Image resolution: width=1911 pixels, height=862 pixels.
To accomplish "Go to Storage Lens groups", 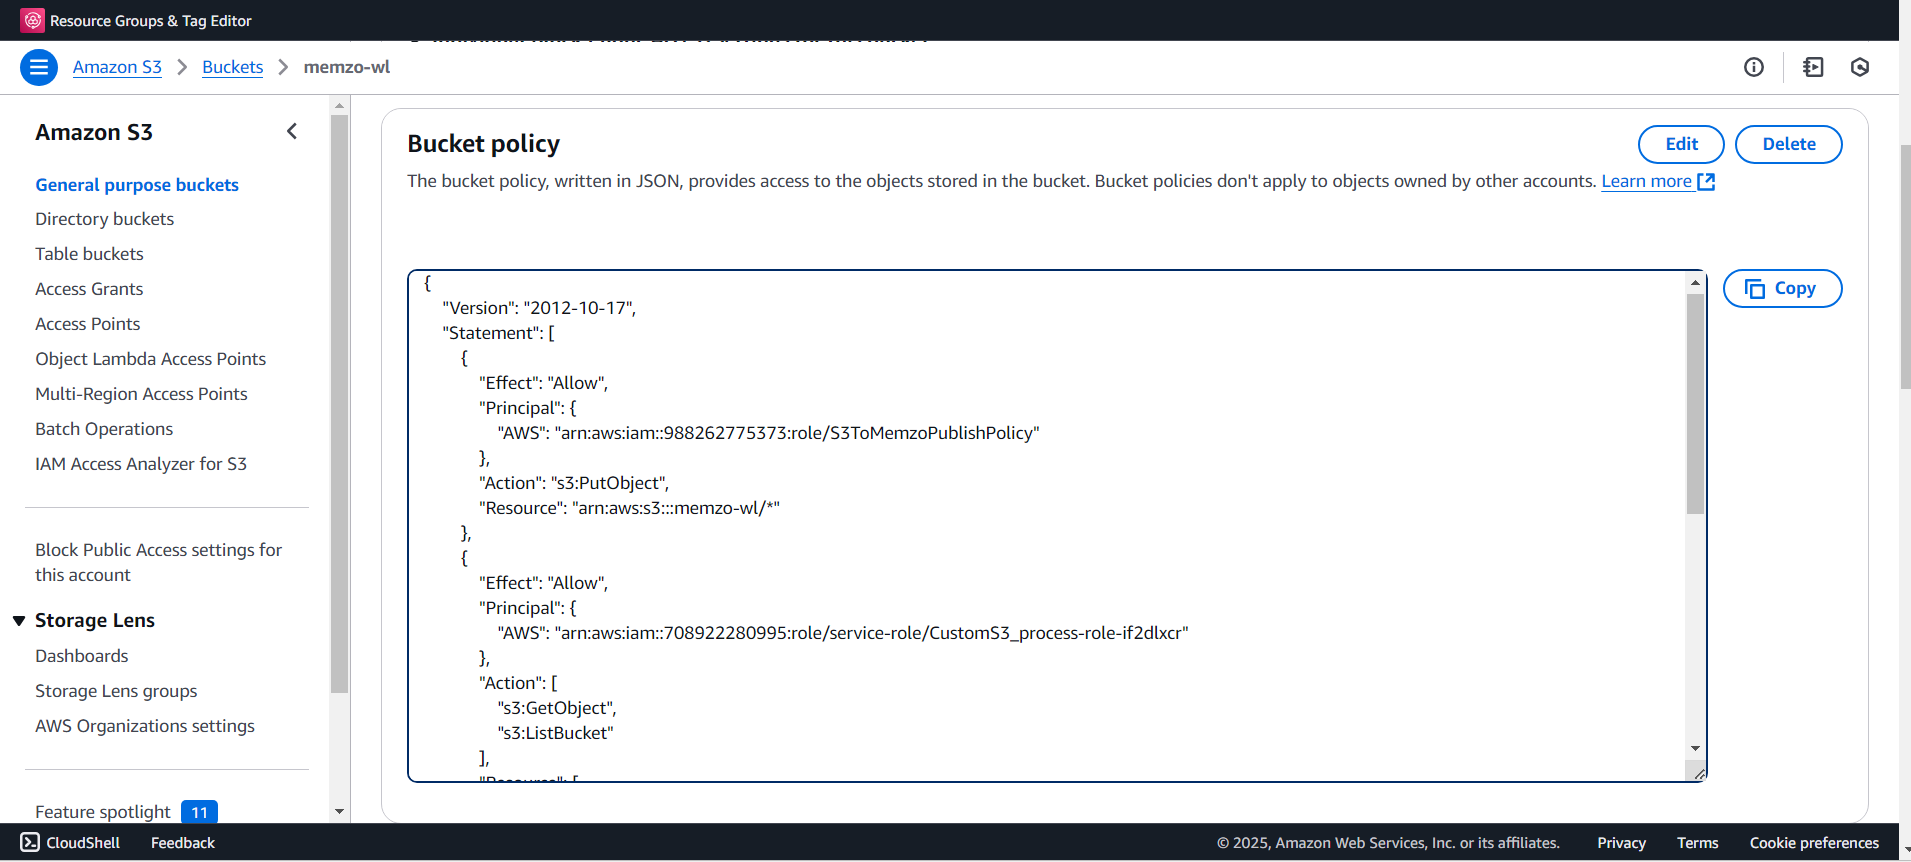I will coord(116,691).
